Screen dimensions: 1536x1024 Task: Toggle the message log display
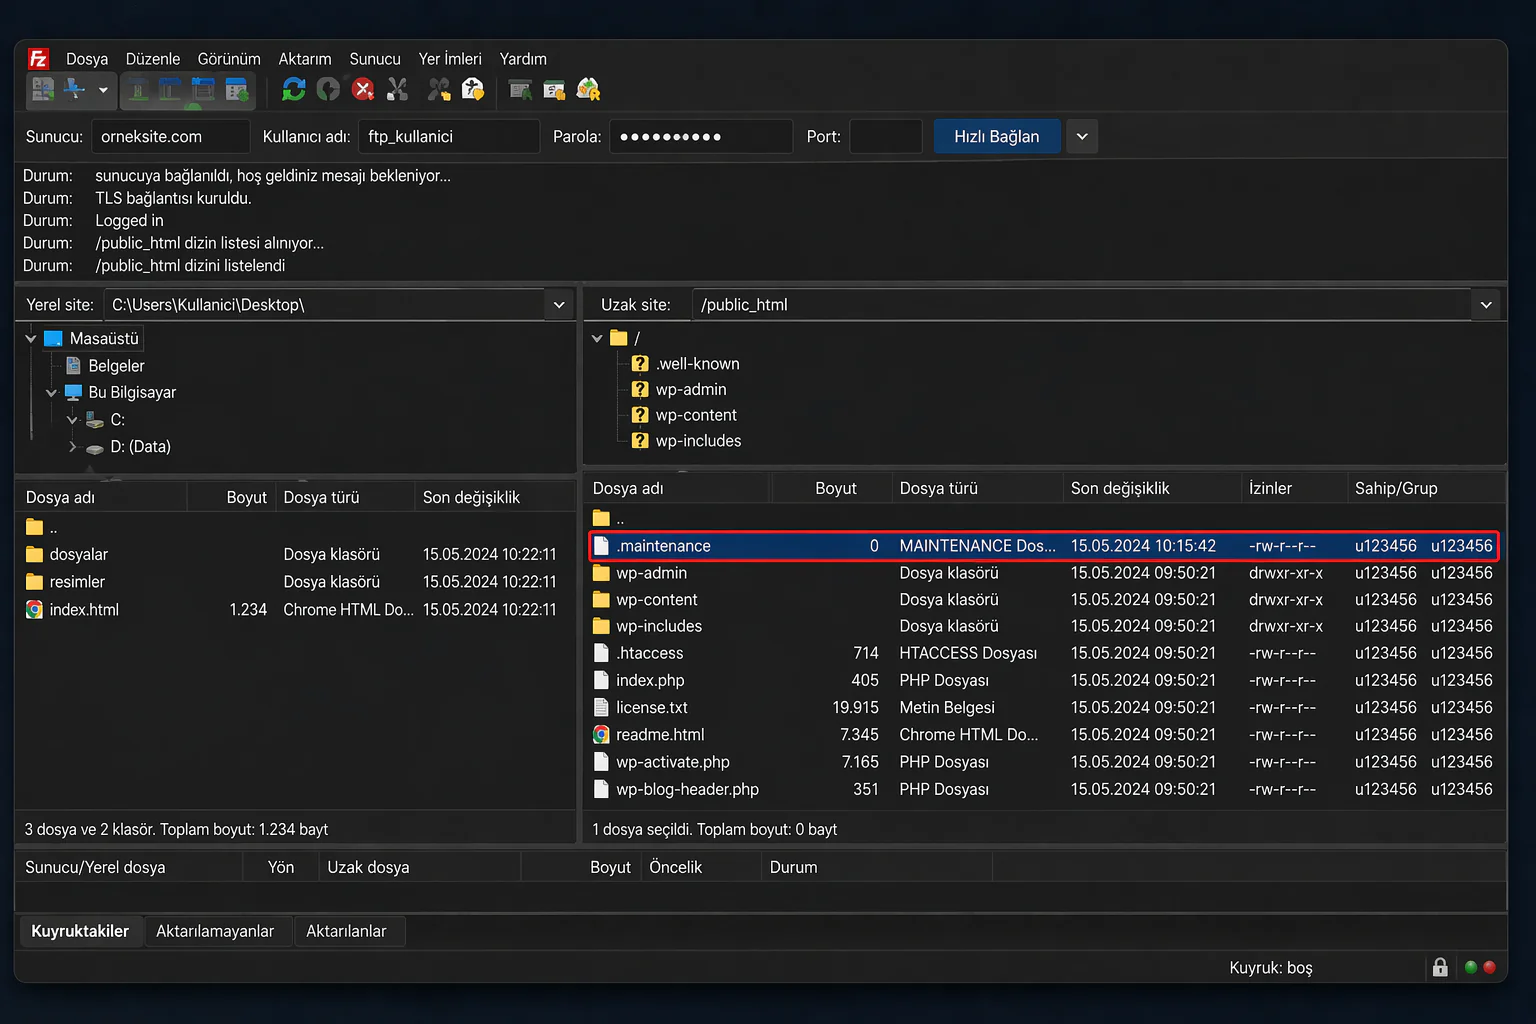click(138, 90)
